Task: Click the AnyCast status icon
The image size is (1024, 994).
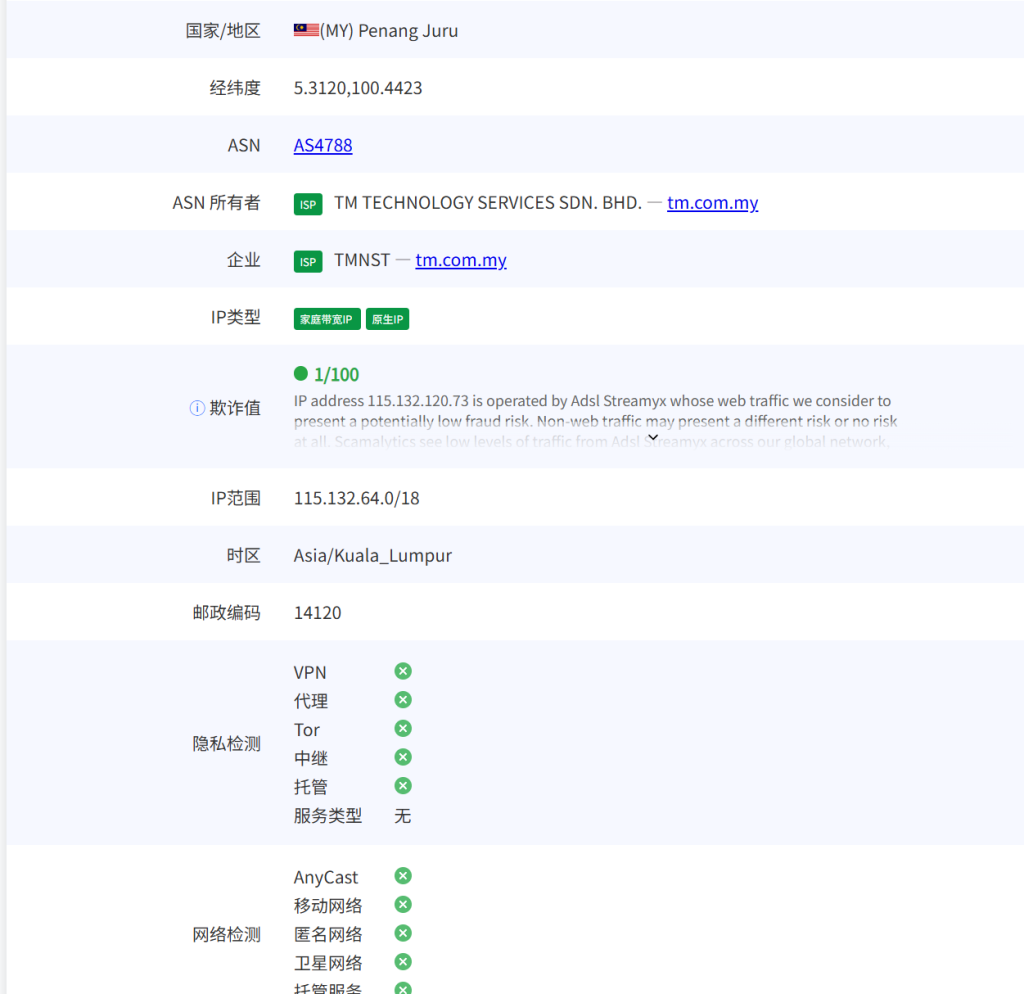Action: tap(403, 876)
